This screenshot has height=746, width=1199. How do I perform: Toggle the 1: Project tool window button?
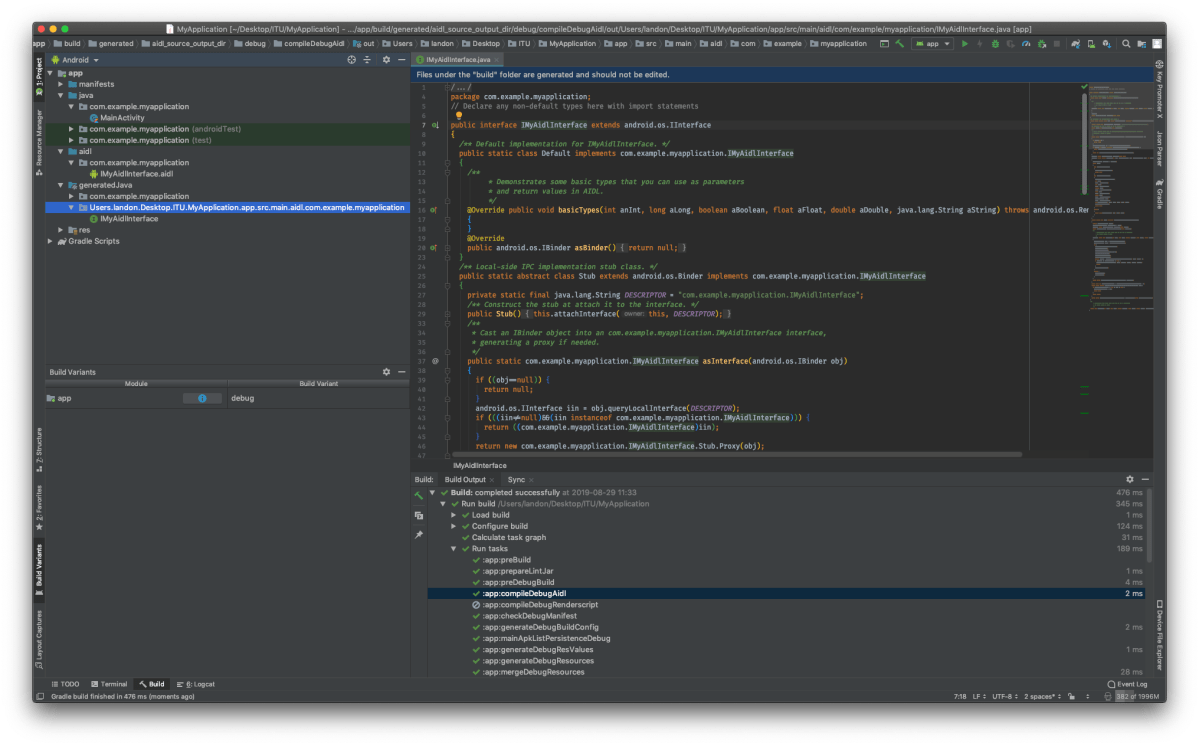click(39, 78)
